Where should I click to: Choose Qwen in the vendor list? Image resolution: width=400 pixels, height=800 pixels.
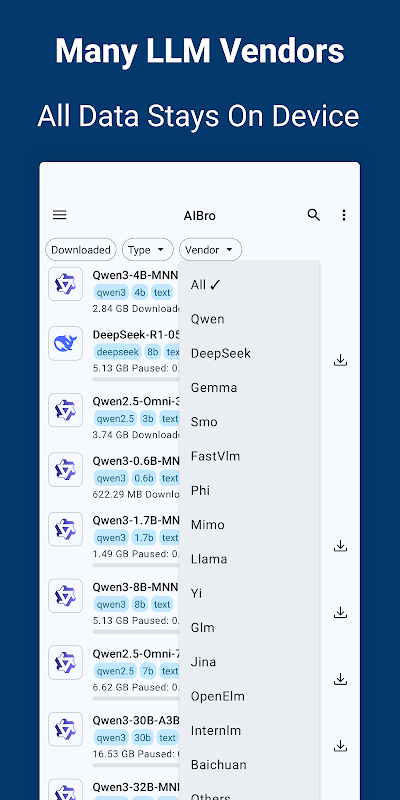coord(249,319)
